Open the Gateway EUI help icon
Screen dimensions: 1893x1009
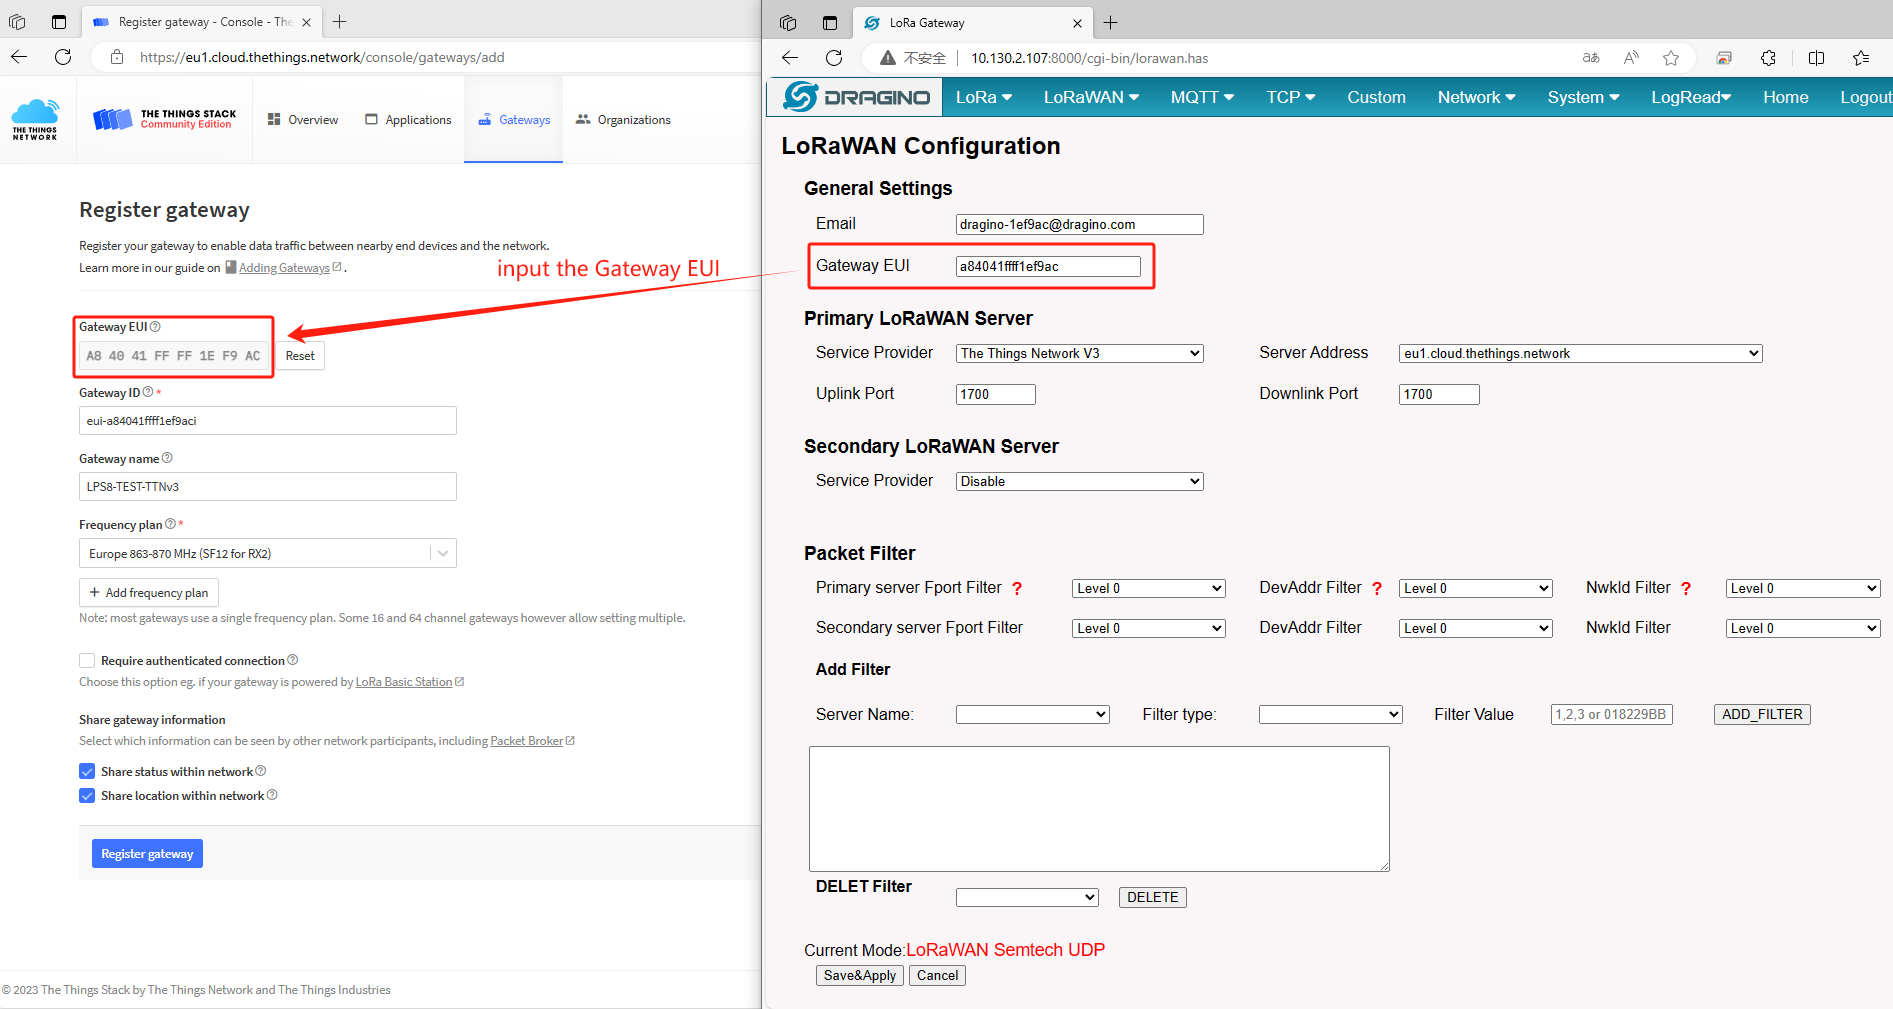[x=155, y=327]
